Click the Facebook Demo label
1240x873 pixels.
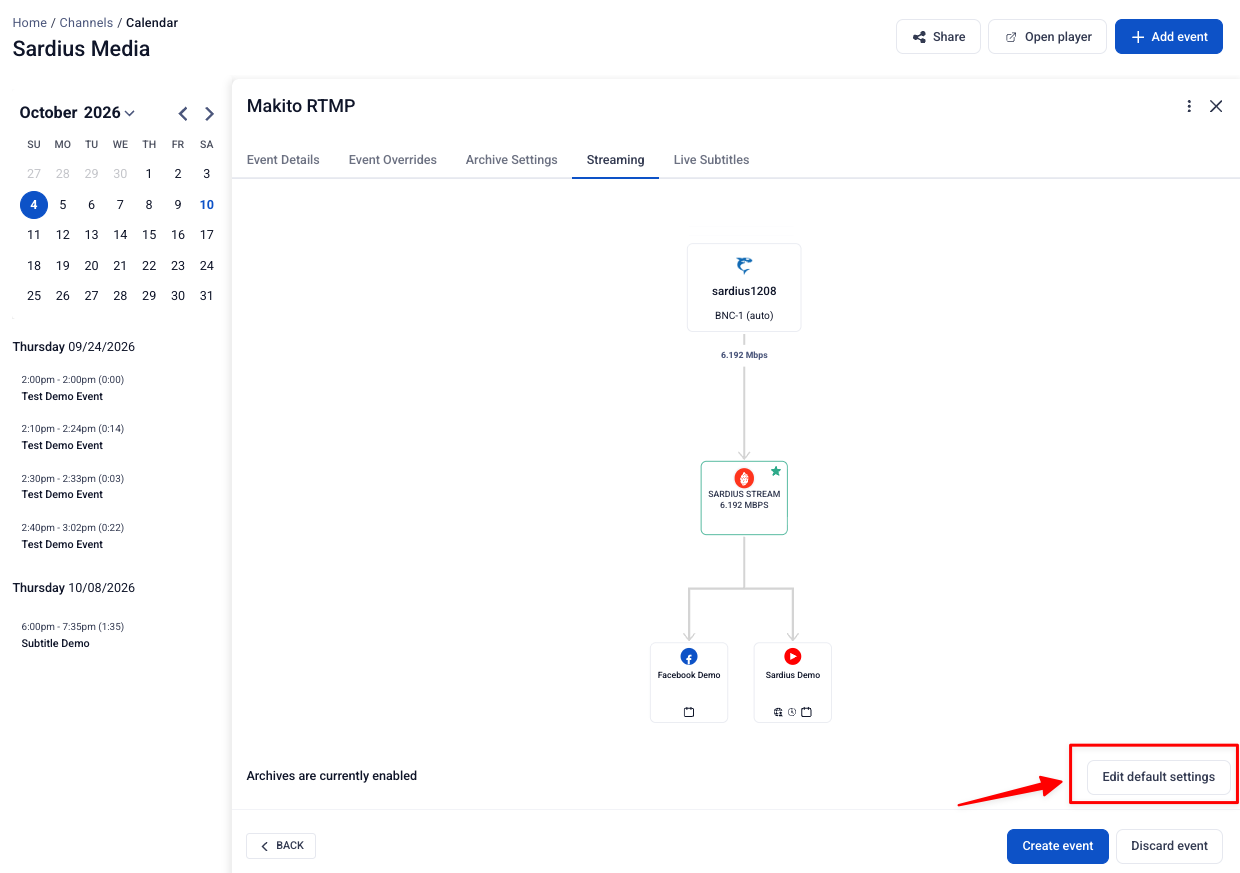pos(689,675)
